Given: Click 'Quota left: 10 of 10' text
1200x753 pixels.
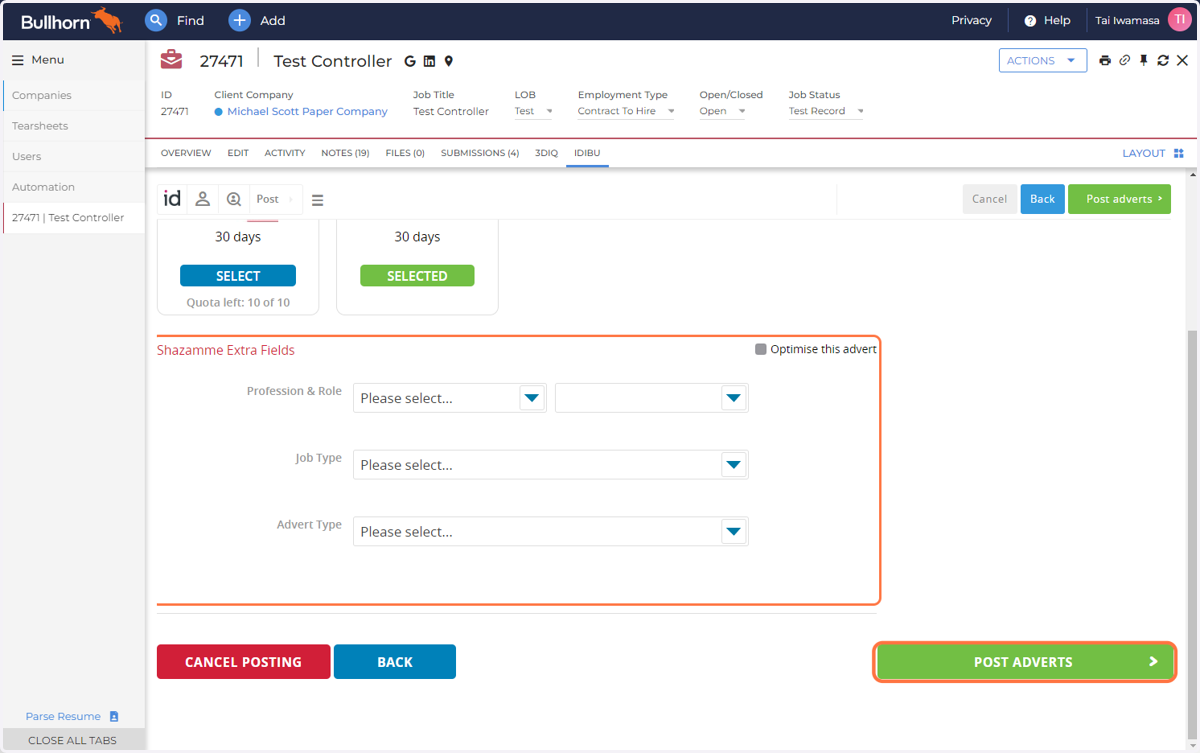Looking at the screenshot, I should [x=238, y=302].
